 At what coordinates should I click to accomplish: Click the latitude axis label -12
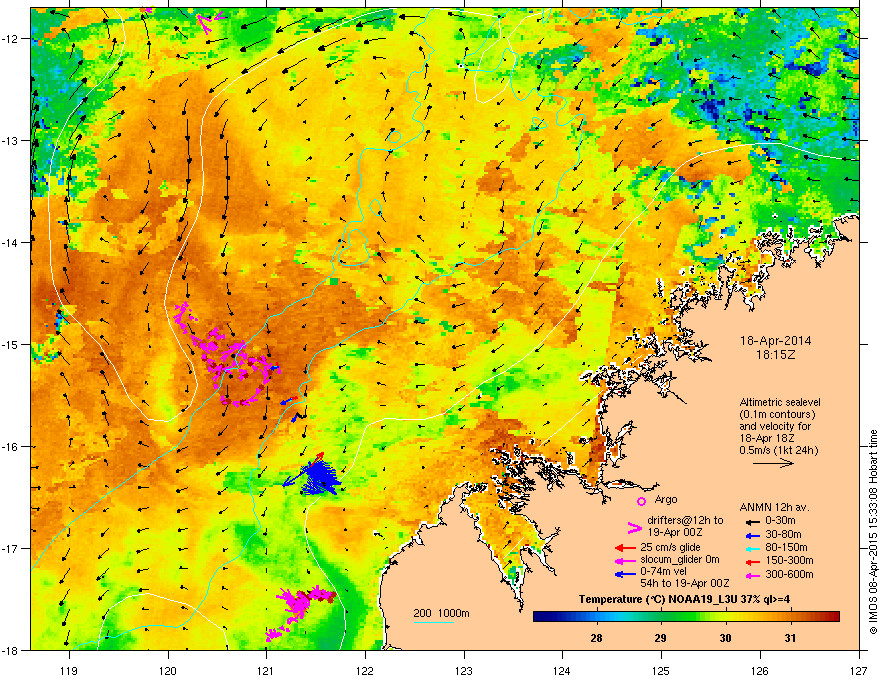(11, 39)
